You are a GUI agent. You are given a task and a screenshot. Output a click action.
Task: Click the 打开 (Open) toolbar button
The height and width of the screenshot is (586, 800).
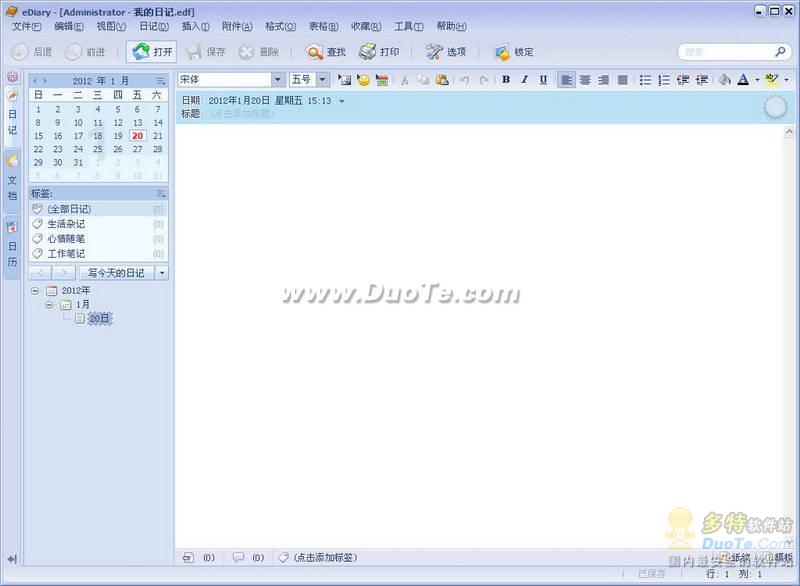(152, 52)
